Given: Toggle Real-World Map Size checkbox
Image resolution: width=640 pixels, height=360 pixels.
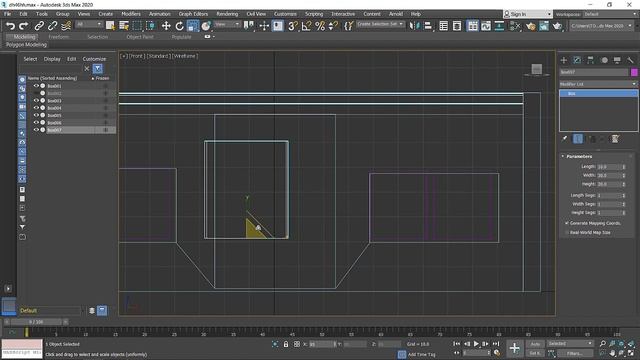Looking at the screenshot, I should [x=567, y=232].
